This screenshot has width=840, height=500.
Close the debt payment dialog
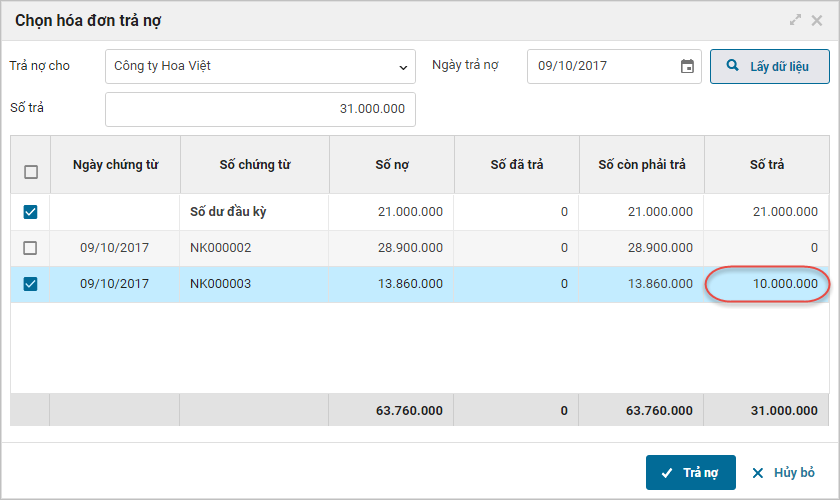click(817, 20)
